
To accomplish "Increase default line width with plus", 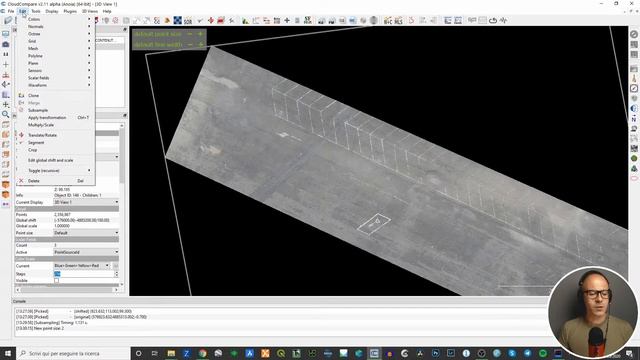I will coord(200,44).
